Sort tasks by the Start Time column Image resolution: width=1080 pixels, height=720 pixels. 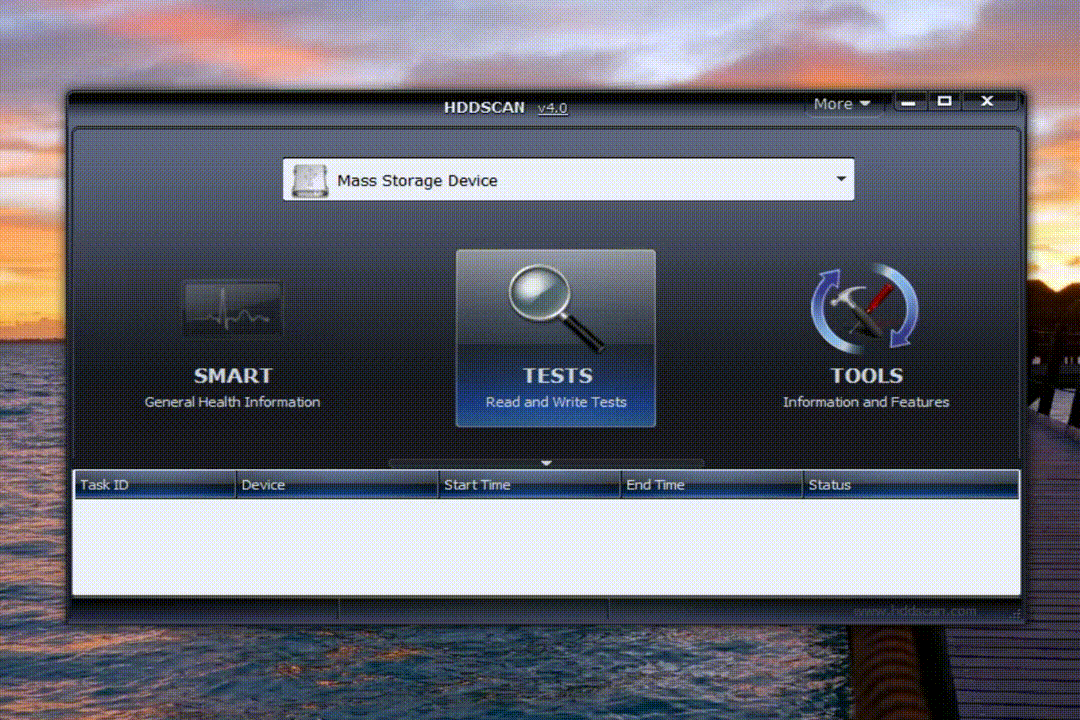(x=529, y=484)
